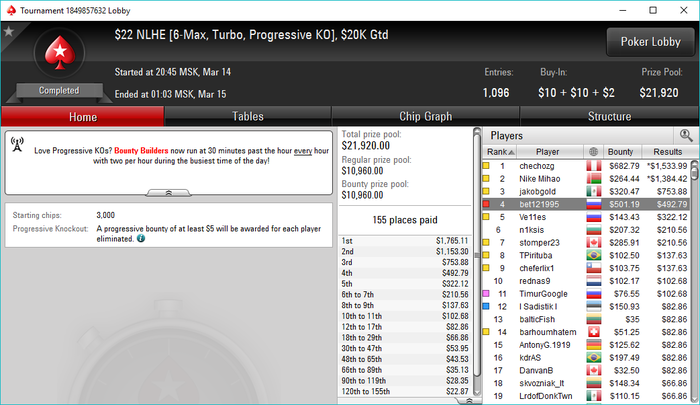Click the pink marker beside TimurGoogle
The height and width of the screenshot is (405, 700).
pos(486,294)
